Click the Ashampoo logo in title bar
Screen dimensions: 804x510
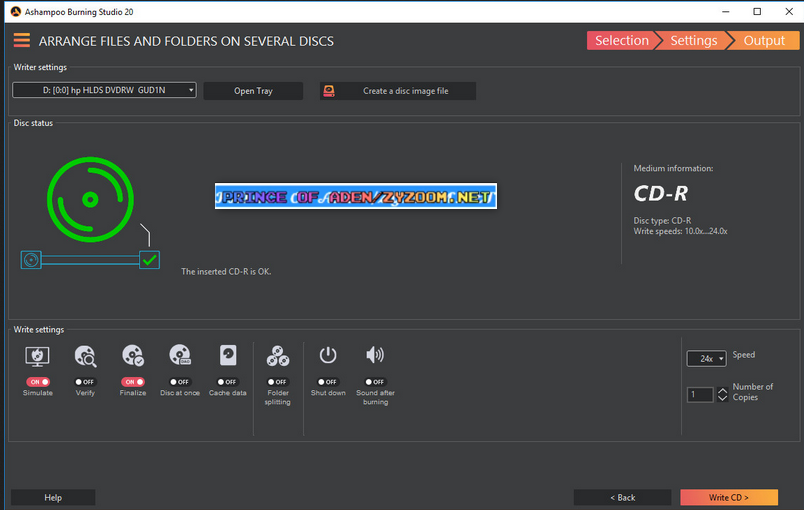tap(16, 11)
